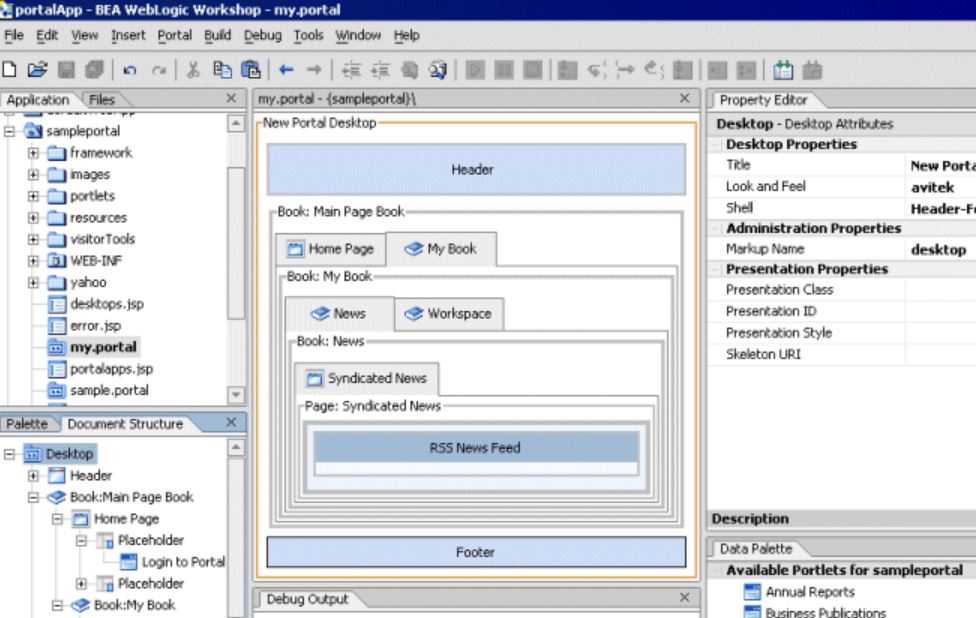Click the Redo toolbar icon
Image resolution: width=976 pixels, height=618 pixels.
159,70
